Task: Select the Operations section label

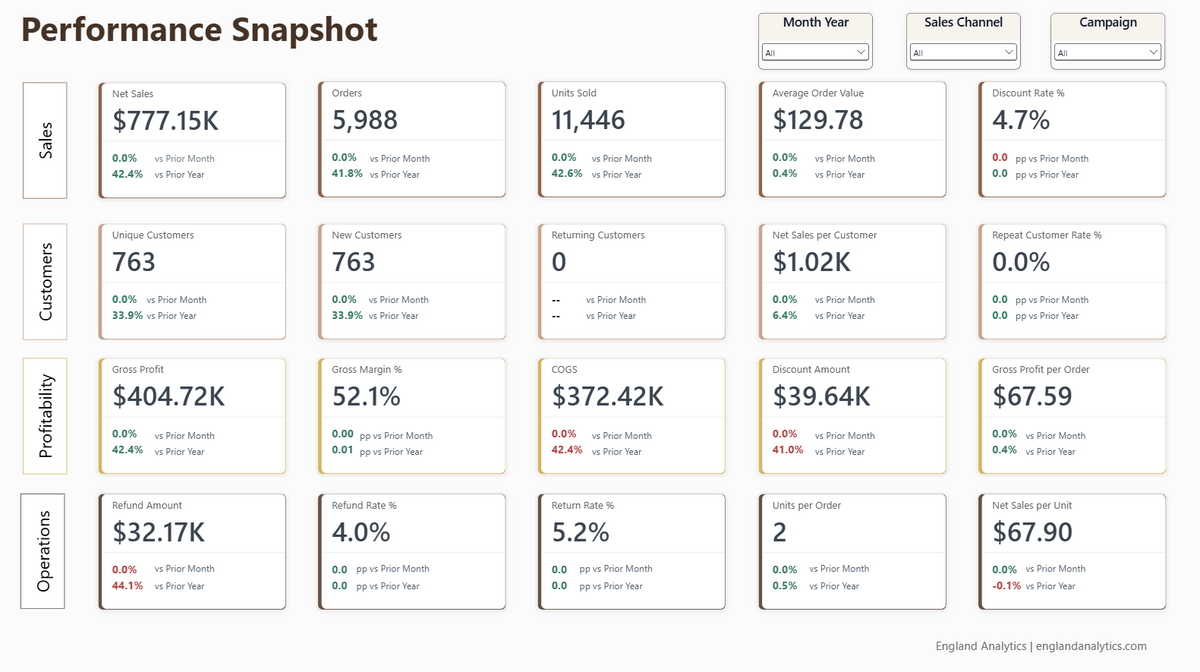Action: pyautogui.click(x=43, y=551)
